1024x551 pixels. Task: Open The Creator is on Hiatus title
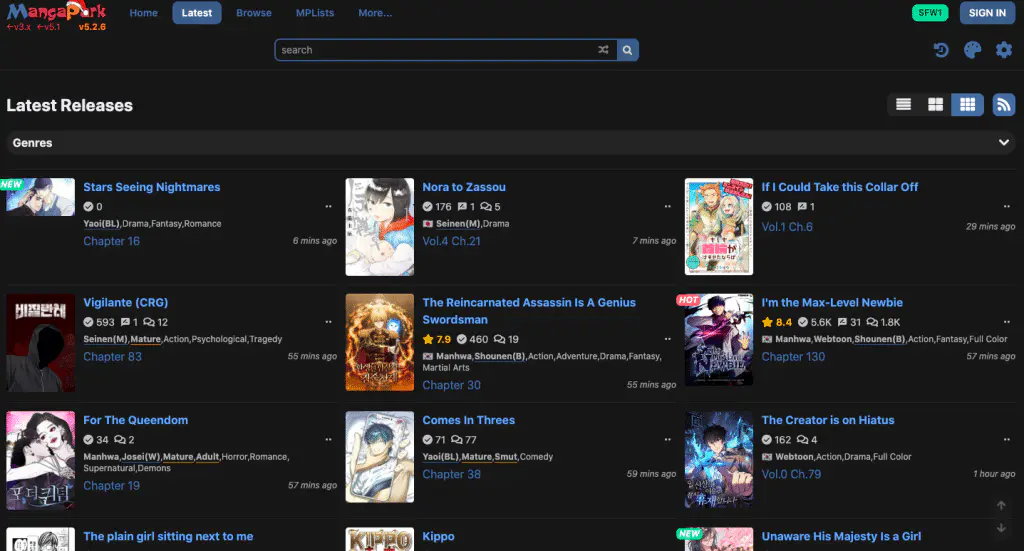coord(828,420)
